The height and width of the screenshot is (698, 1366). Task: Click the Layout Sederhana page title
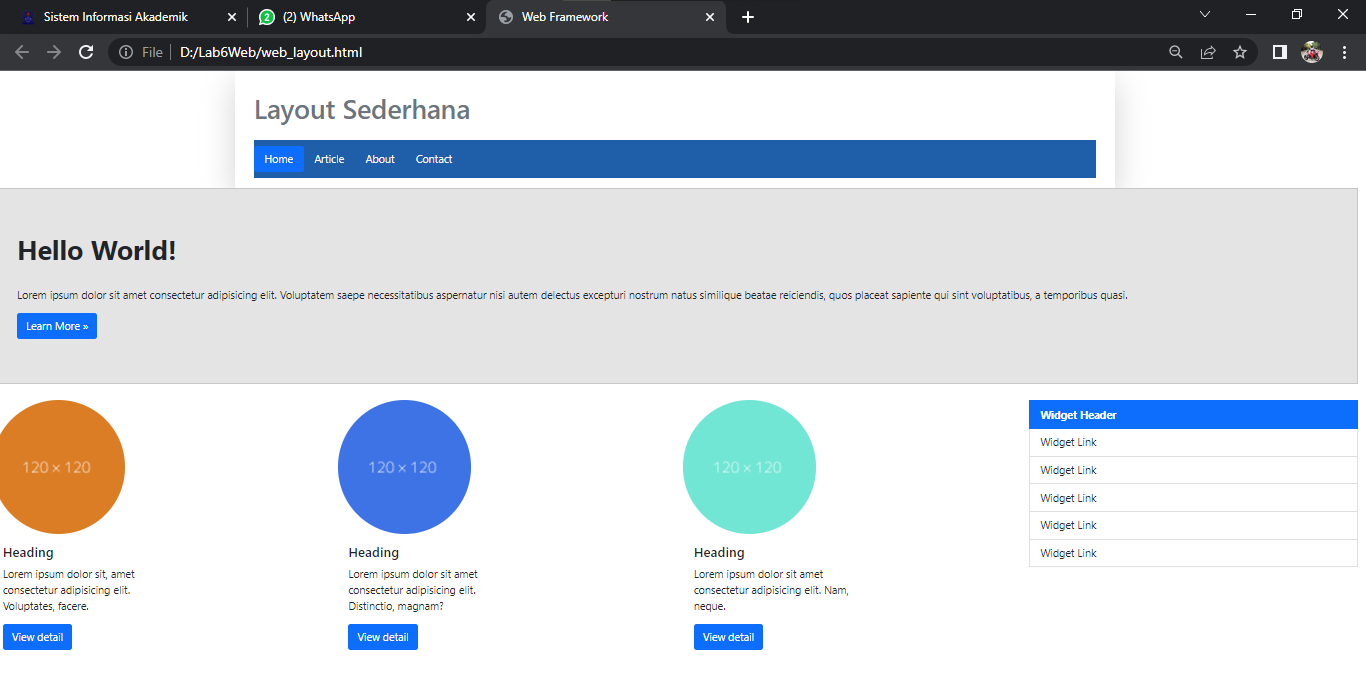[x=362, y=110]
